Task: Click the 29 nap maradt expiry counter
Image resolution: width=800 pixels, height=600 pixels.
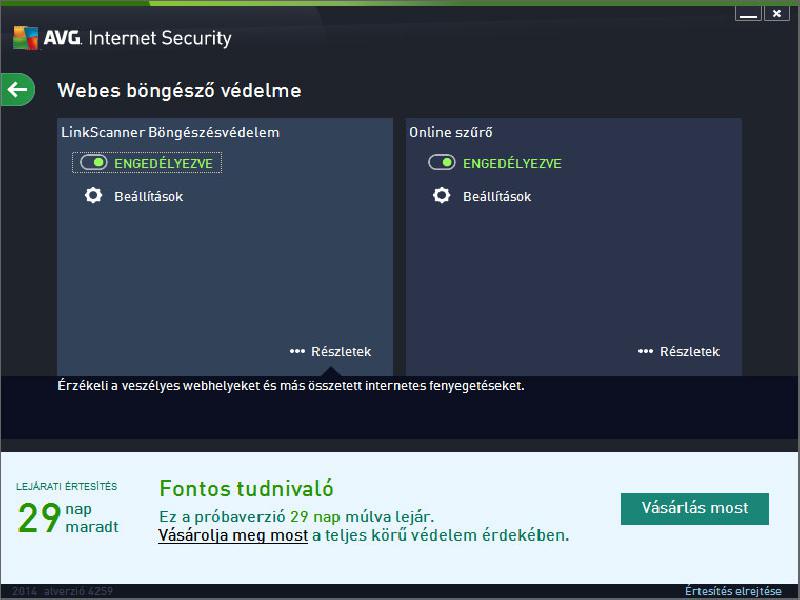Action: pyautogui.click(x=67, y=517)
